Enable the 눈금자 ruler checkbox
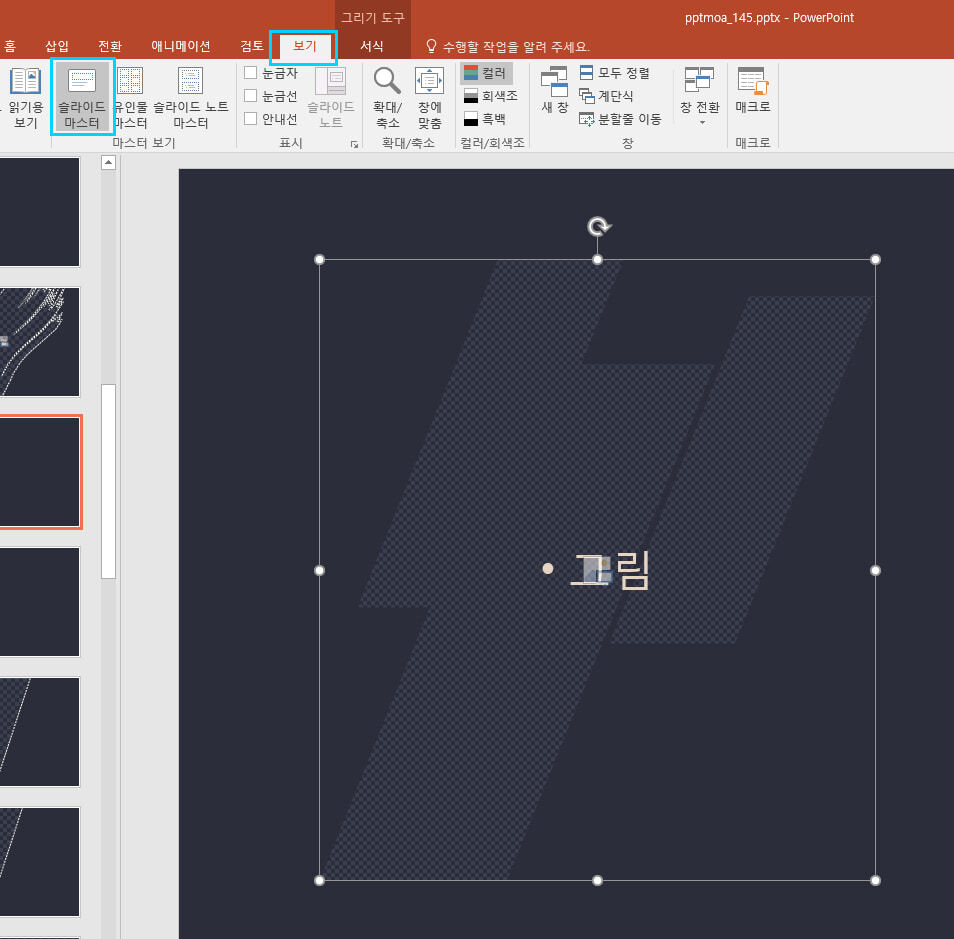The height and width of the screenshot is (939, 954). pyautogui.click(x=250, y=72)
